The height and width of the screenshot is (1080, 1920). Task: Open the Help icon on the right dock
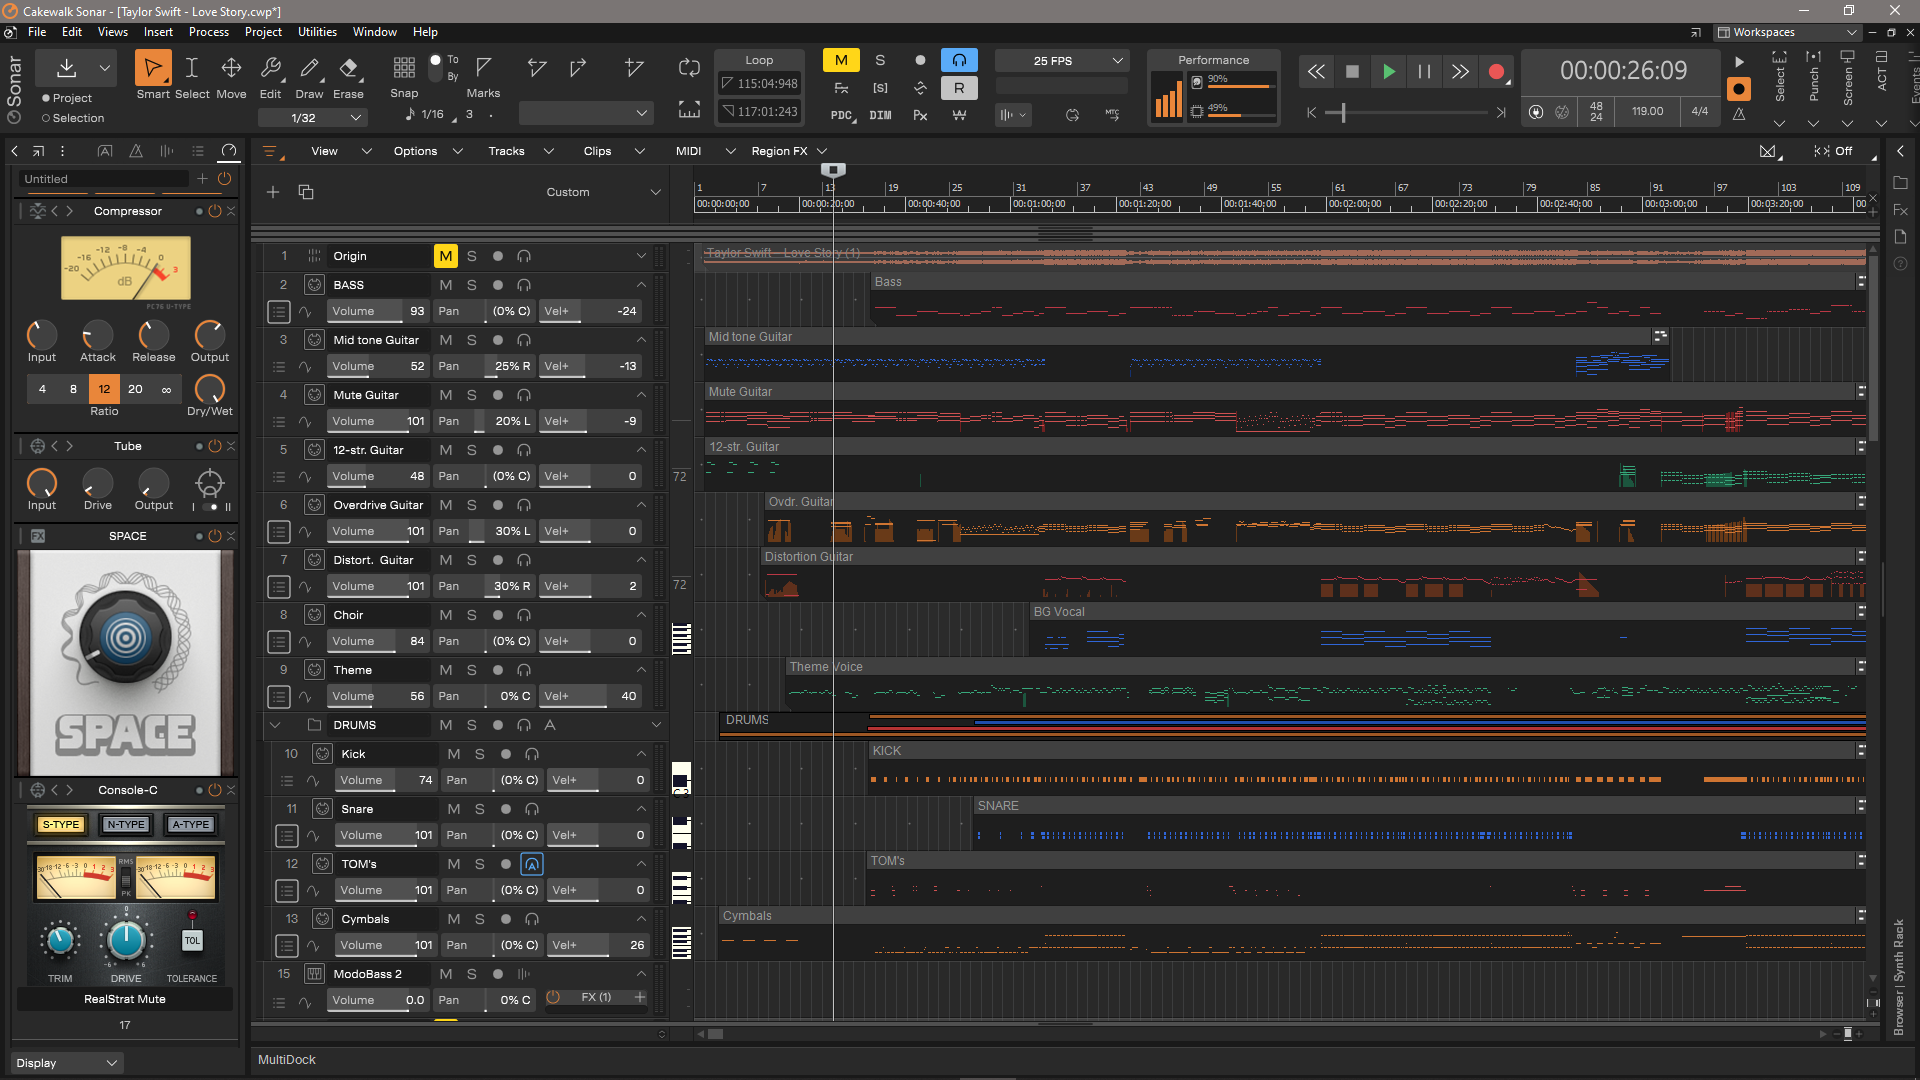click(1901, 264)
